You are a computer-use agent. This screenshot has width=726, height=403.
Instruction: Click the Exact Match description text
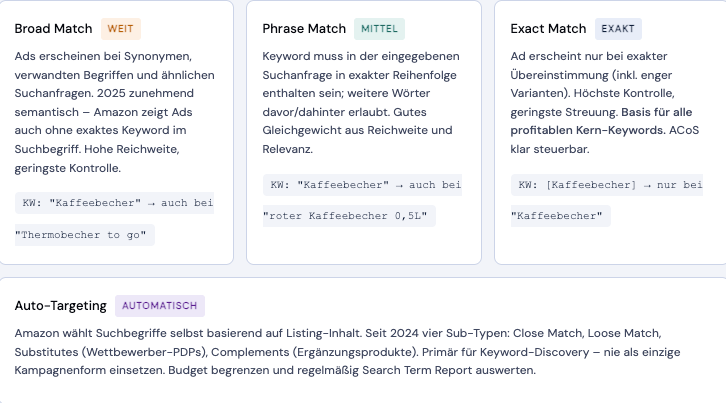coord(604,102)
